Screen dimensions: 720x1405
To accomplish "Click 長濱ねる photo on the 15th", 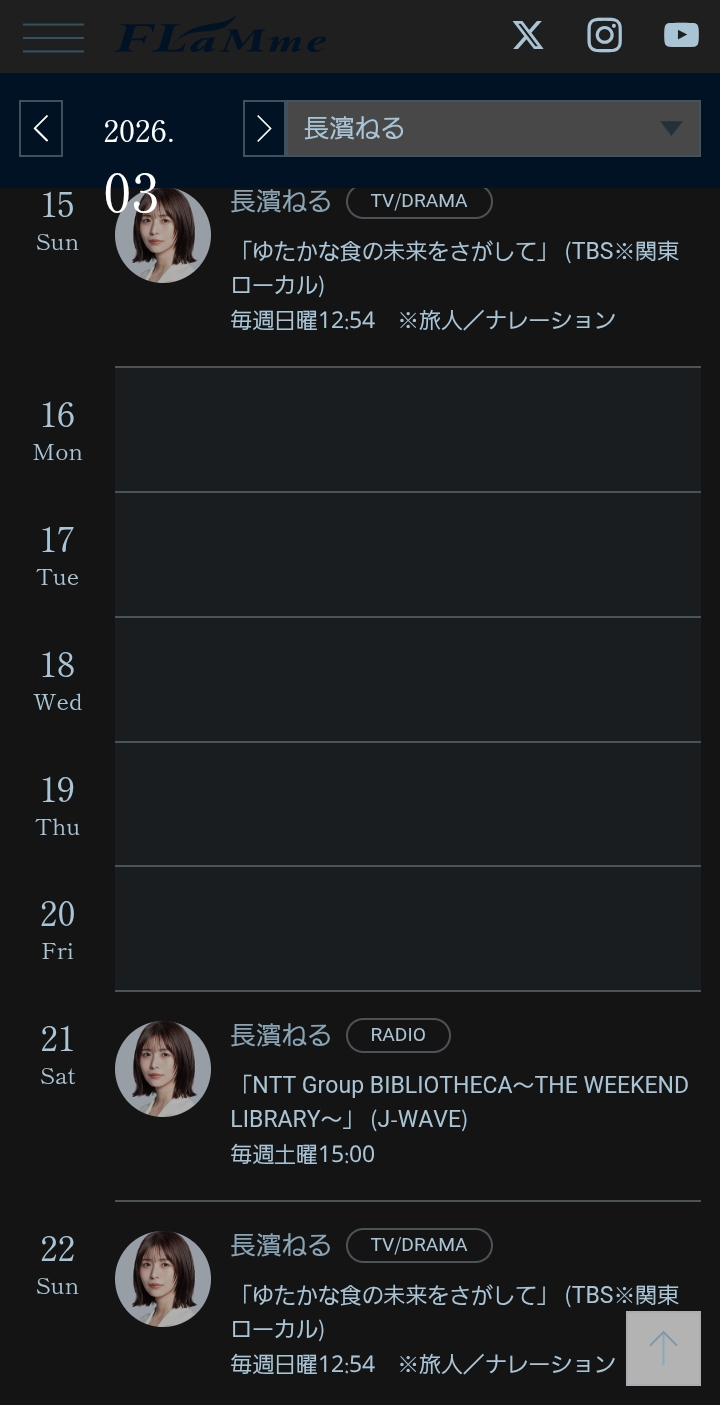I will click(x=163, y=236).
